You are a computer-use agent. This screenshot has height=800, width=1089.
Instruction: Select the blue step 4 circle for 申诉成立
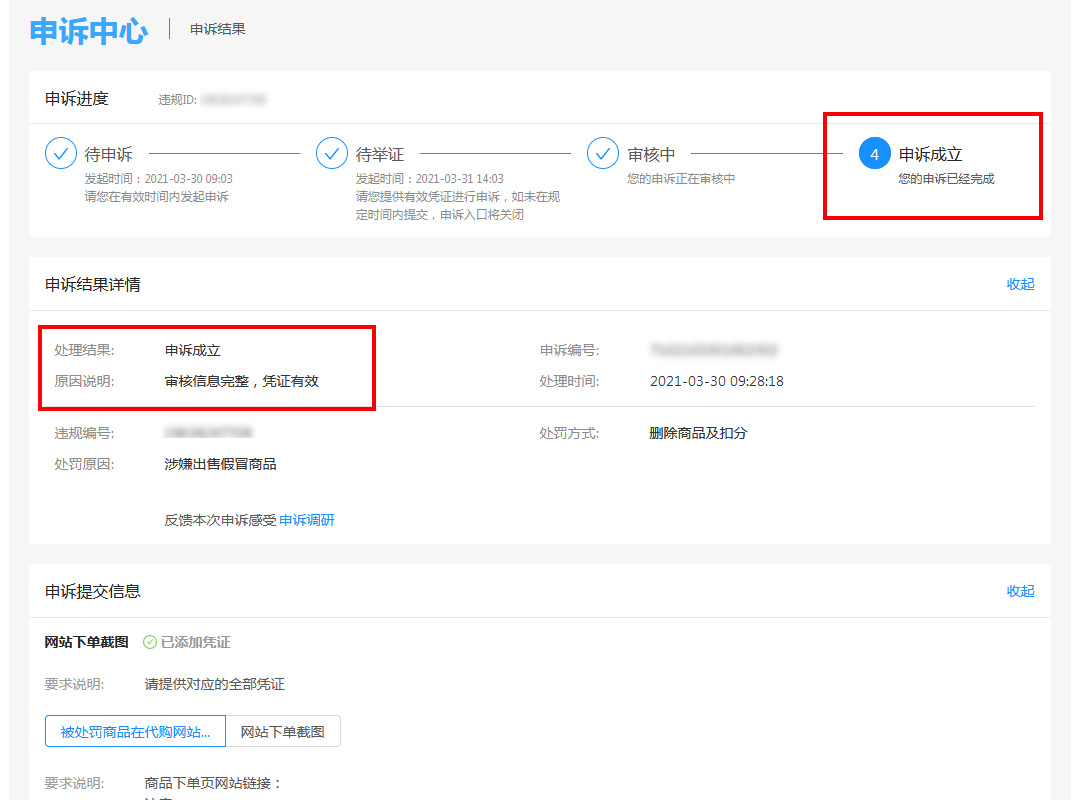pyautogui.click(x=874, y=154)
